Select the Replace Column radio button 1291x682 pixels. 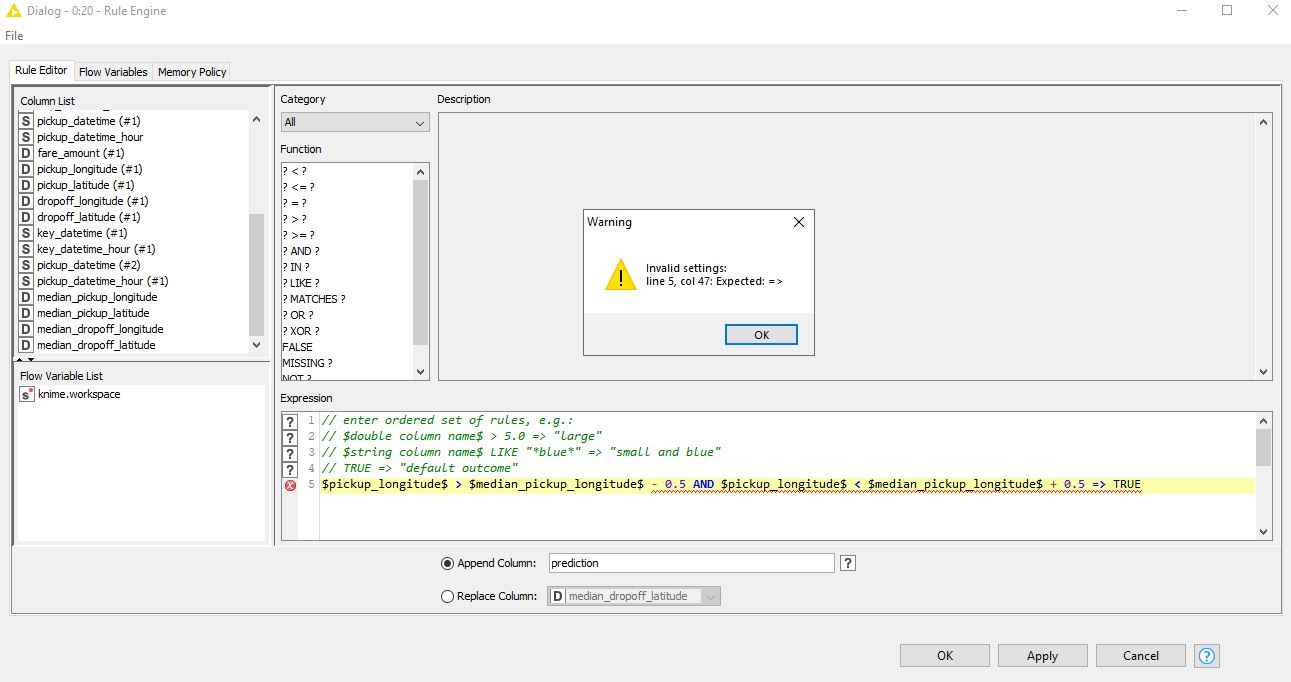point(447,596)
